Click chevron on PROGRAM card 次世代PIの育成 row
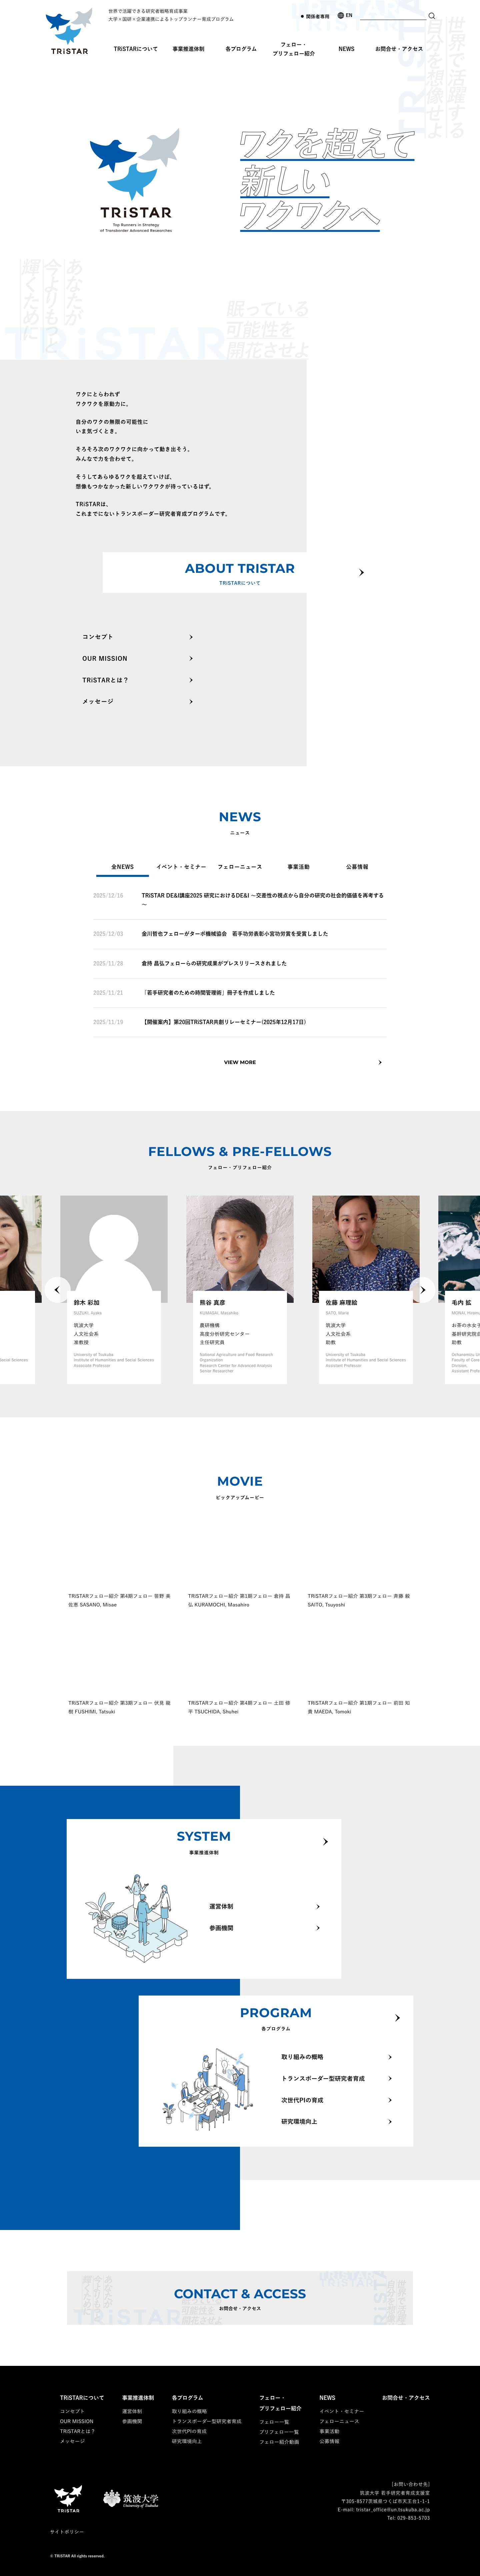This screenshot has height=2576, width=480. [x=390, y=2100]
